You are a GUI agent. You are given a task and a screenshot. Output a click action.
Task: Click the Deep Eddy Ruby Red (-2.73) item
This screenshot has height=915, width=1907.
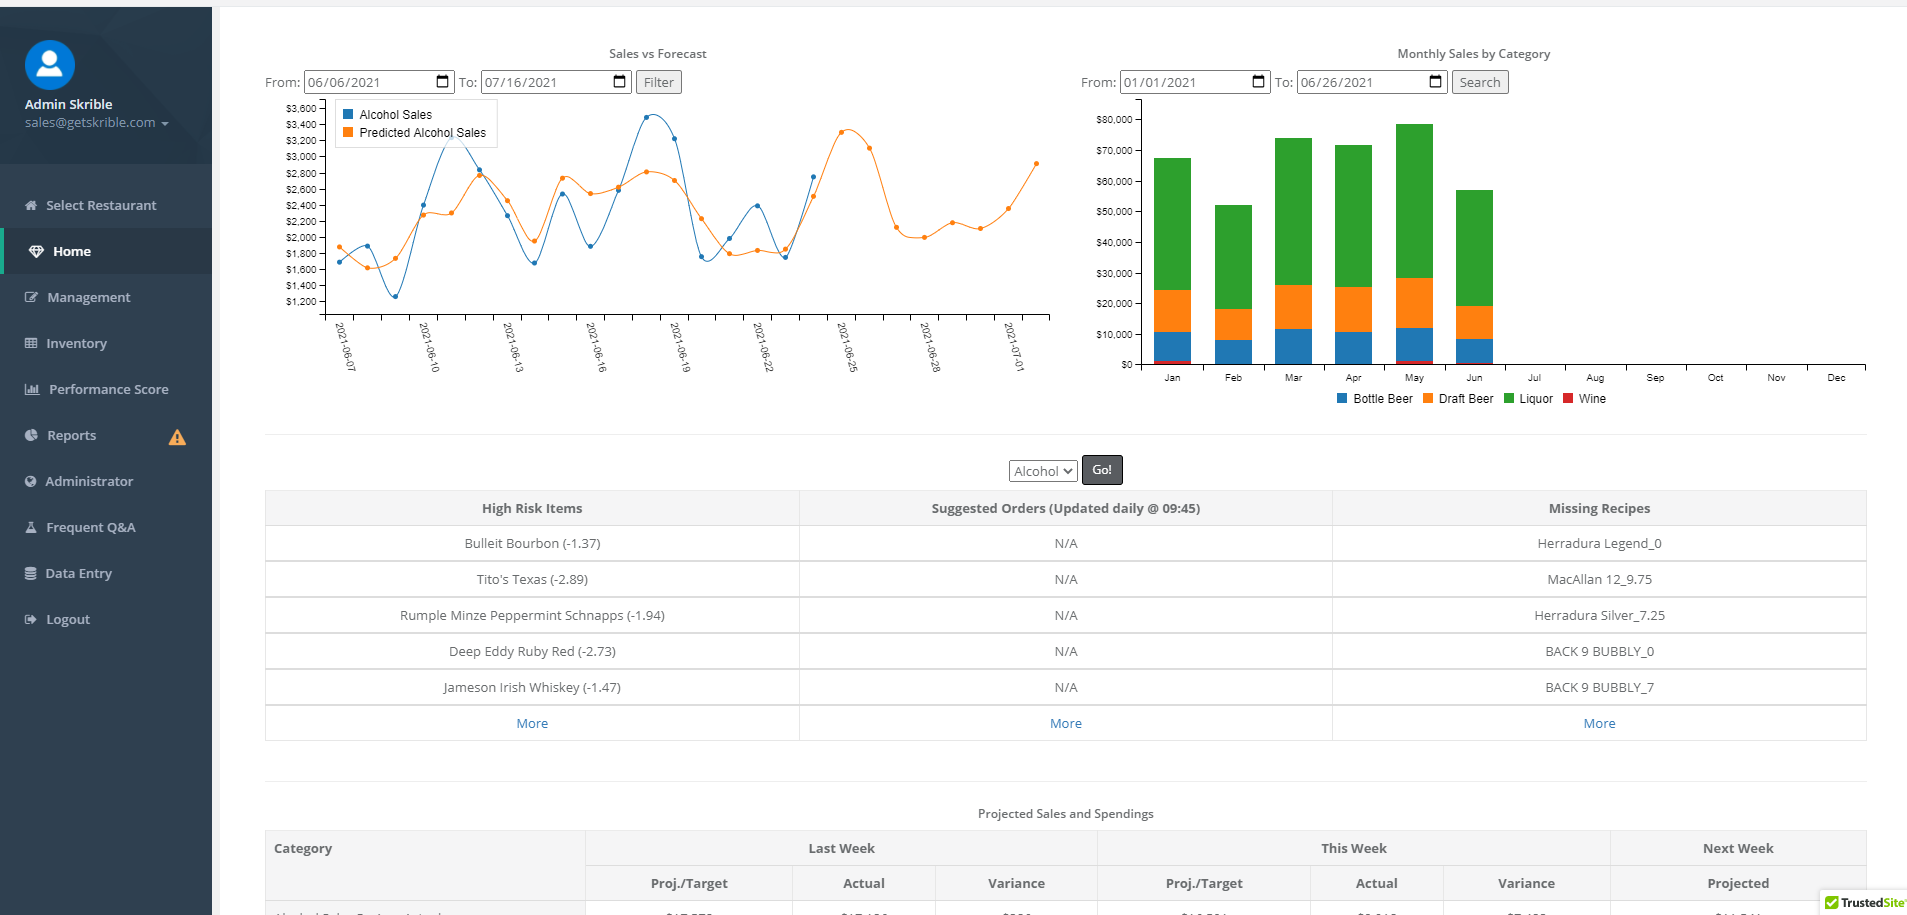pos(532,651)
